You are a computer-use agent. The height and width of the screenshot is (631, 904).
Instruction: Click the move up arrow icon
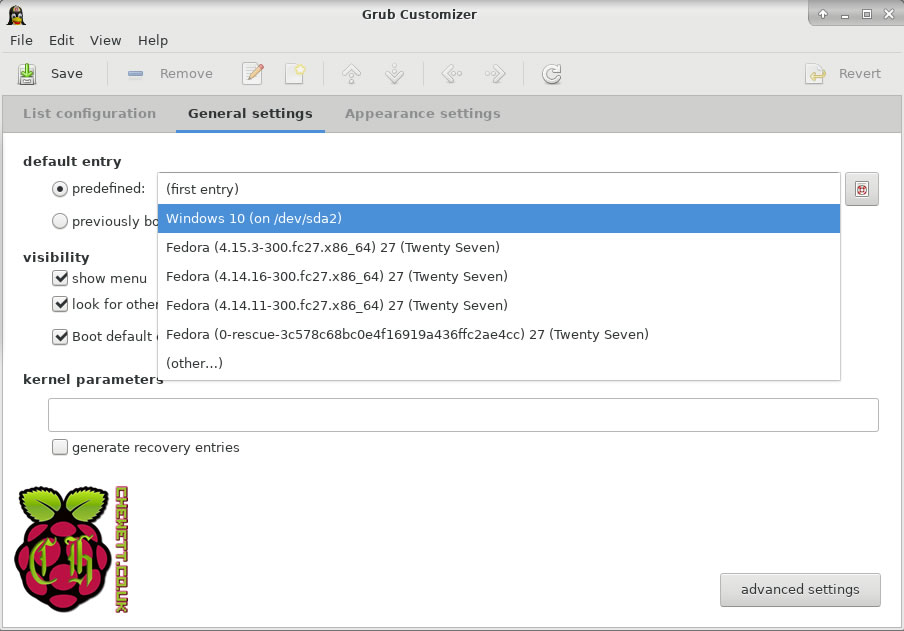click(x=351, y=73)
